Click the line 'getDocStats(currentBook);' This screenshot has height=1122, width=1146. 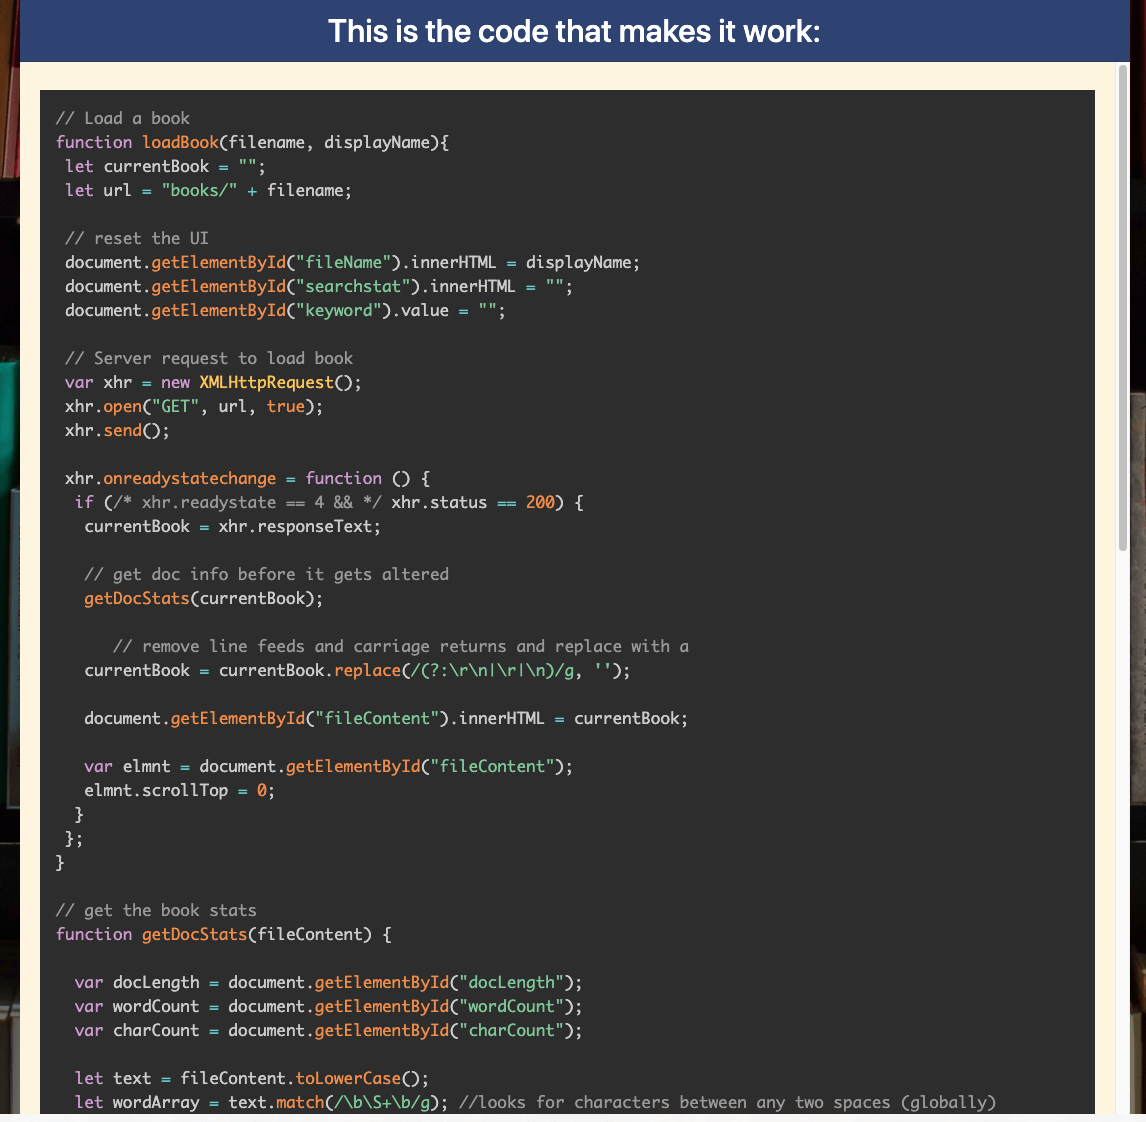(203, 599)
